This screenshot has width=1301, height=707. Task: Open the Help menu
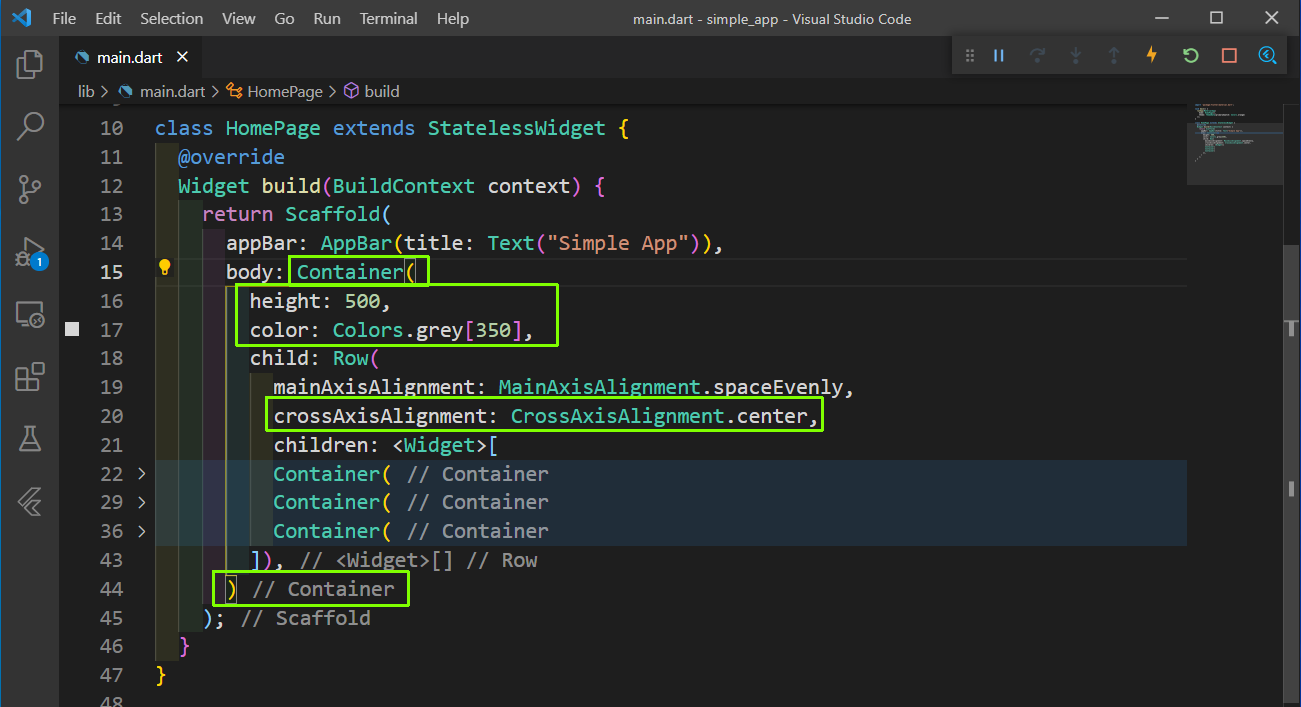pyautogui.click(x=453, y=19)
